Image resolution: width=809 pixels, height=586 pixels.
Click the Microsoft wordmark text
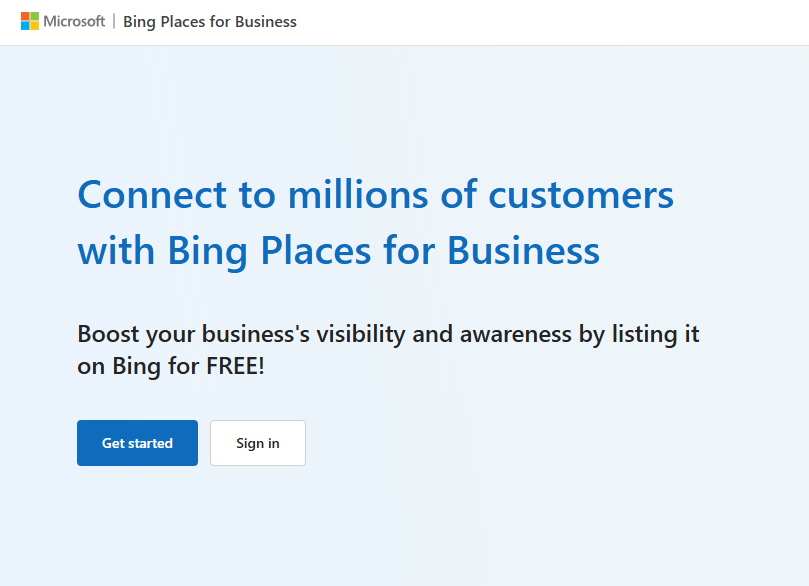coord(74,21)
